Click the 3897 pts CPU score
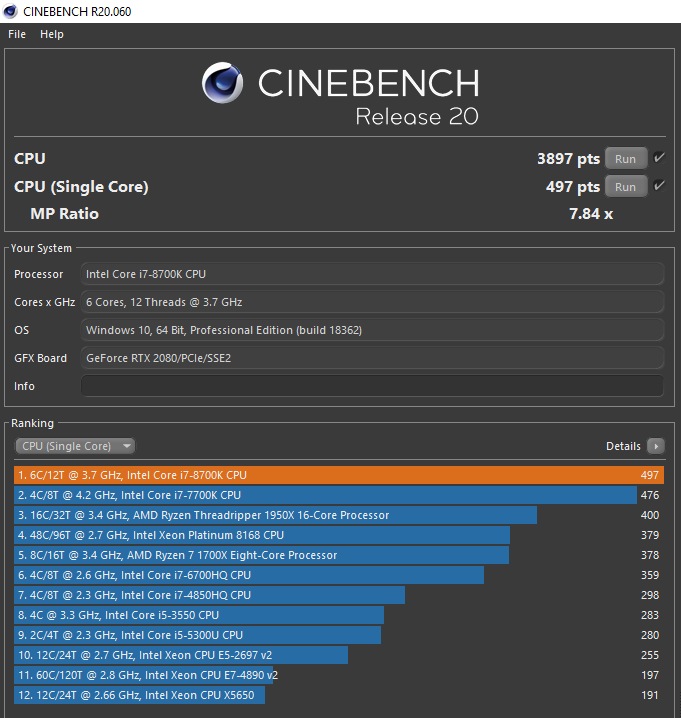The image size is (681, 718). click(568, 159)
